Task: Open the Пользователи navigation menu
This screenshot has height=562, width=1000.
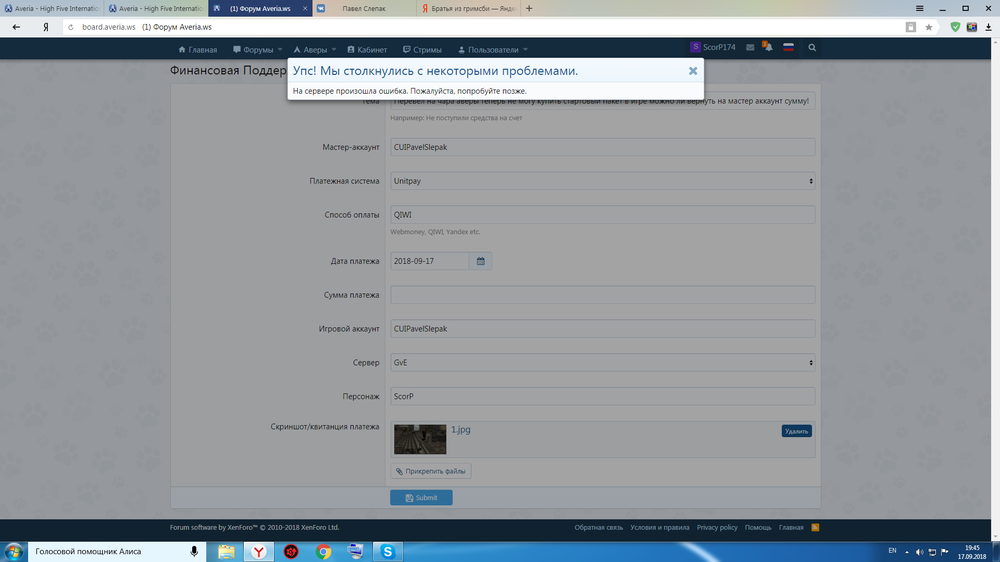Action: point(492,49)
